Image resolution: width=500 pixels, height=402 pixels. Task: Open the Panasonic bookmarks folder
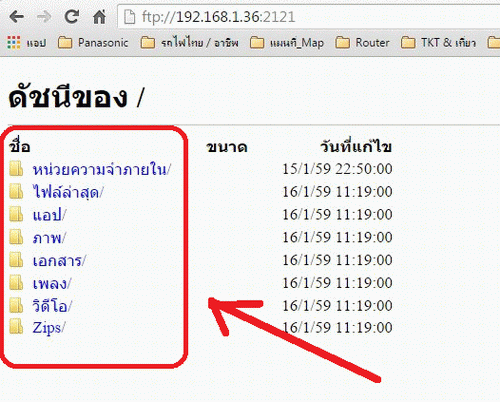(93, 43)
